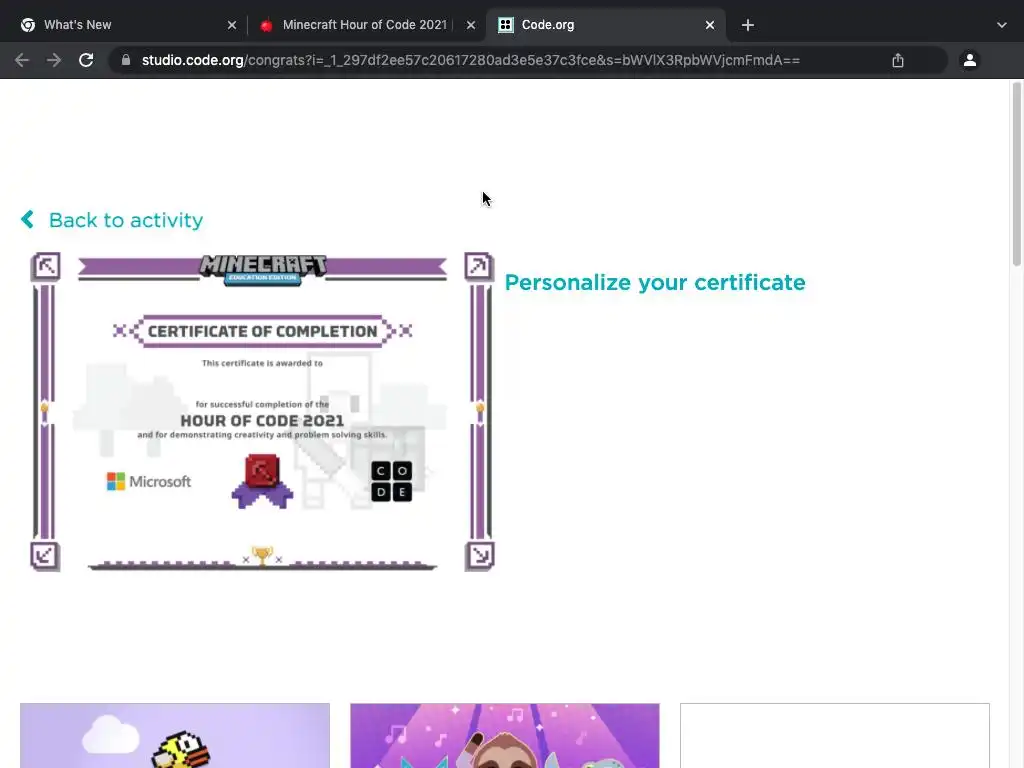Expand the tab search chevron
This screenshot has height=768, width=1024.
1002,25
